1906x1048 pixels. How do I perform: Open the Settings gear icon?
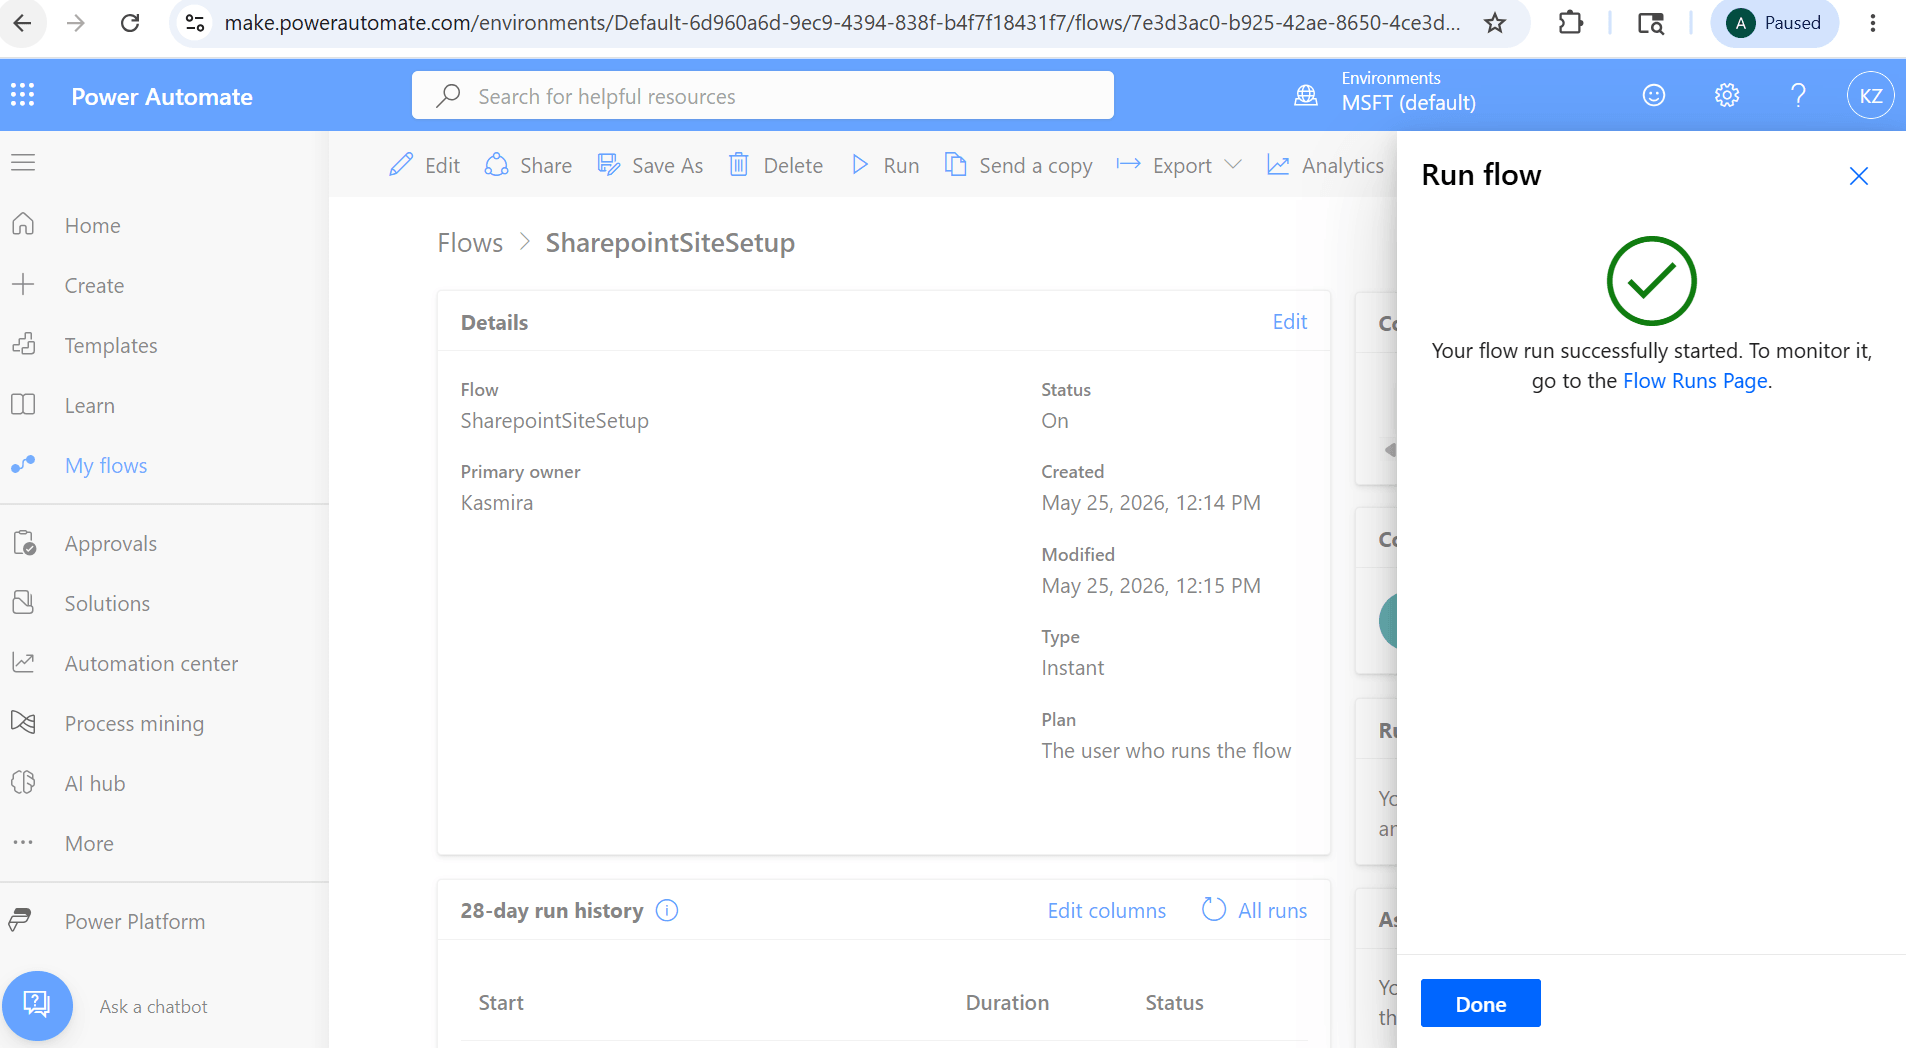click(1727, 95)
